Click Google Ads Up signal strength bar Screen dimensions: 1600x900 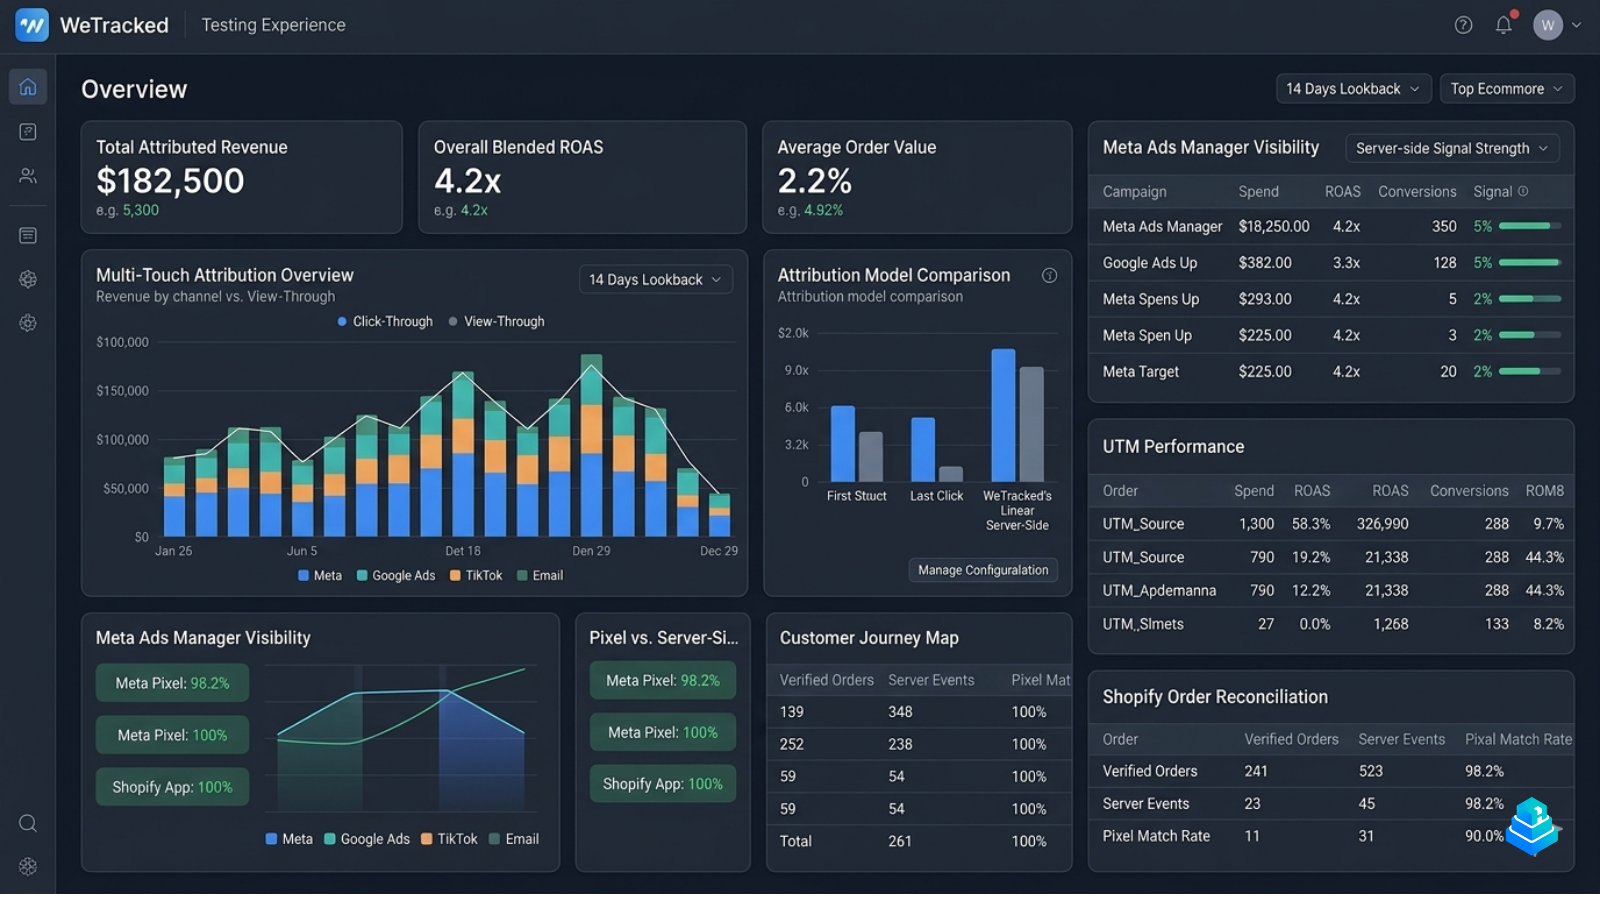click(1530, 262)
